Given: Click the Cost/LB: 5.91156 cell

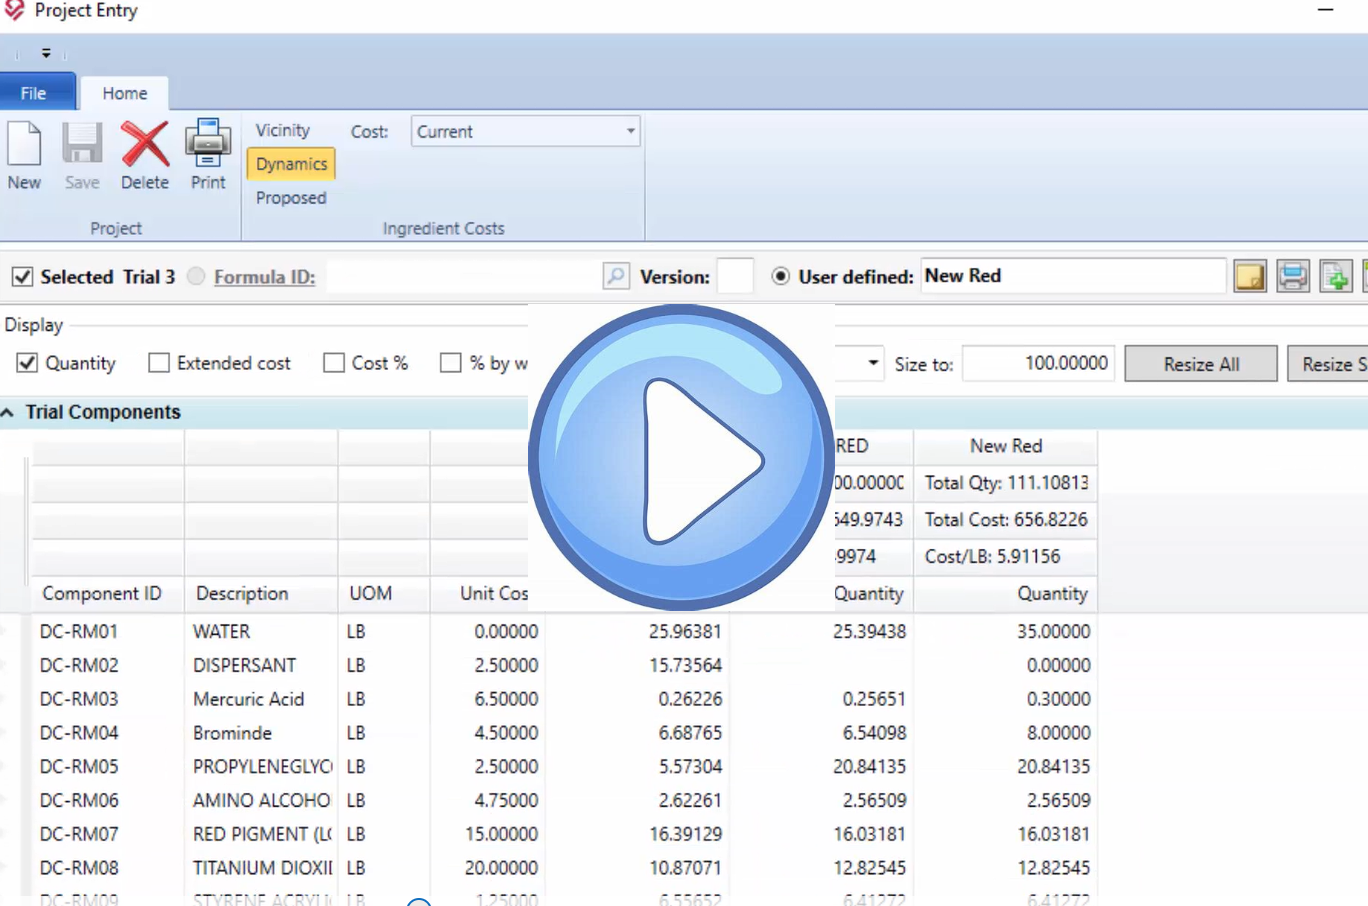Looking at the screenshot, I should click(1005, 557).
